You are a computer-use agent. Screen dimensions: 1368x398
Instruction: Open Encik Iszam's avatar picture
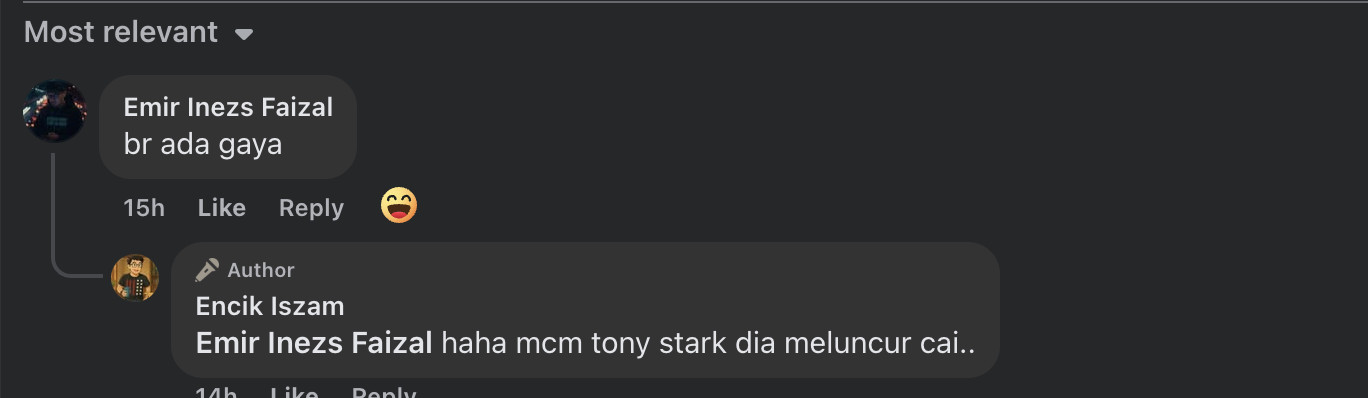[135, 277]
